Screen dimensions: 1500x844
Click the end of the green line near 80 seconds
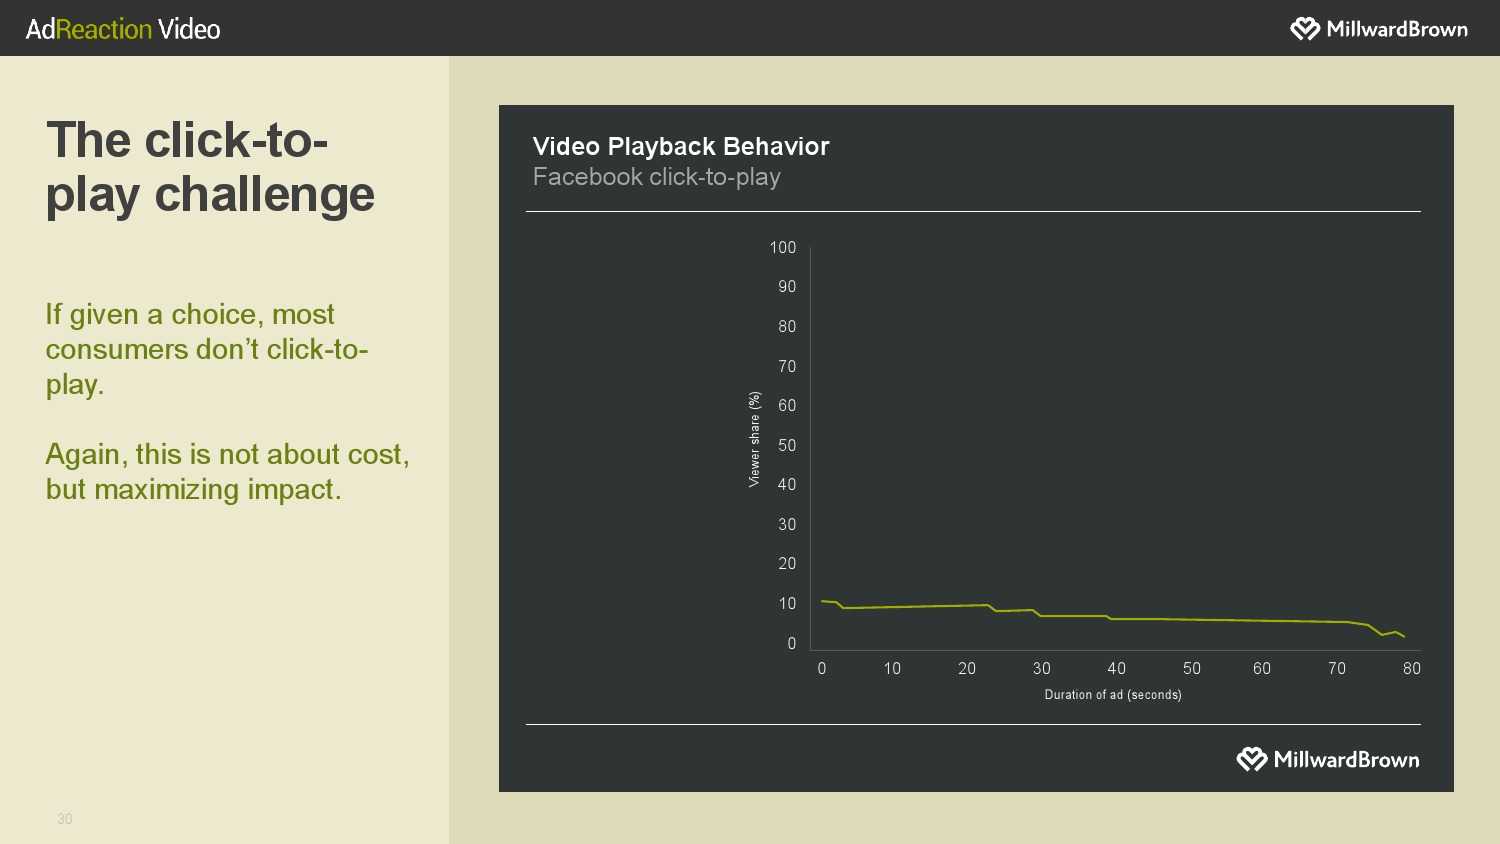(x=1404, y=636)
